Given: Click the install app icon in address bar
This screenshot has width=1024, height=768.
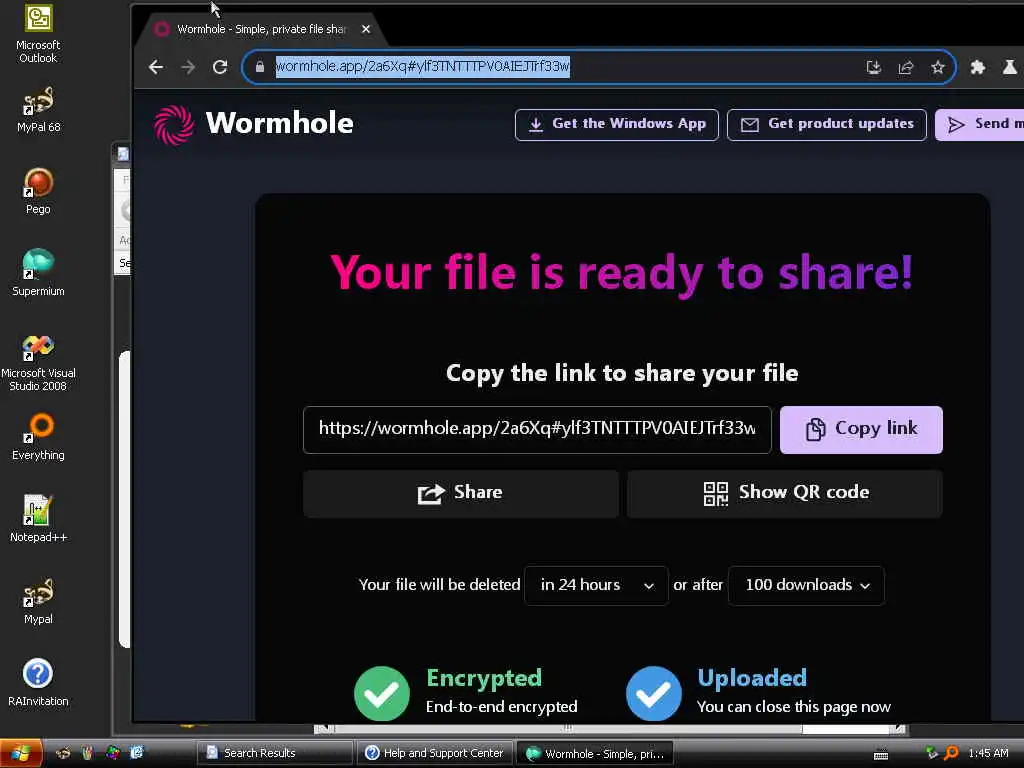Looking at the screenshot, I should point(873,67).
